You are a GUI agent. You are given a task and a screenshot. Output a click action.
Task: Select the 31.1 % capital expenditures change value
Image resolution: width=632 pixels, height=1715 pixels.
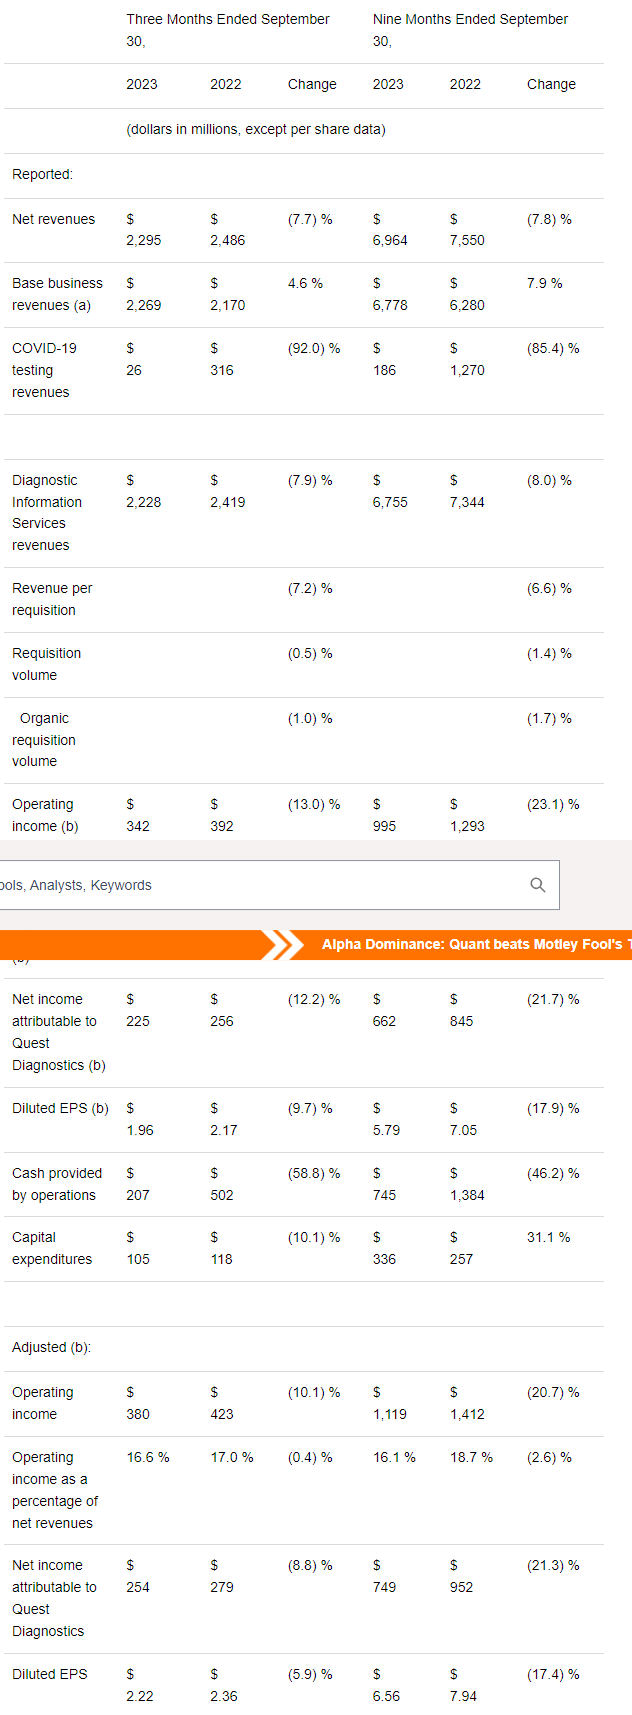coord(549,1237)
